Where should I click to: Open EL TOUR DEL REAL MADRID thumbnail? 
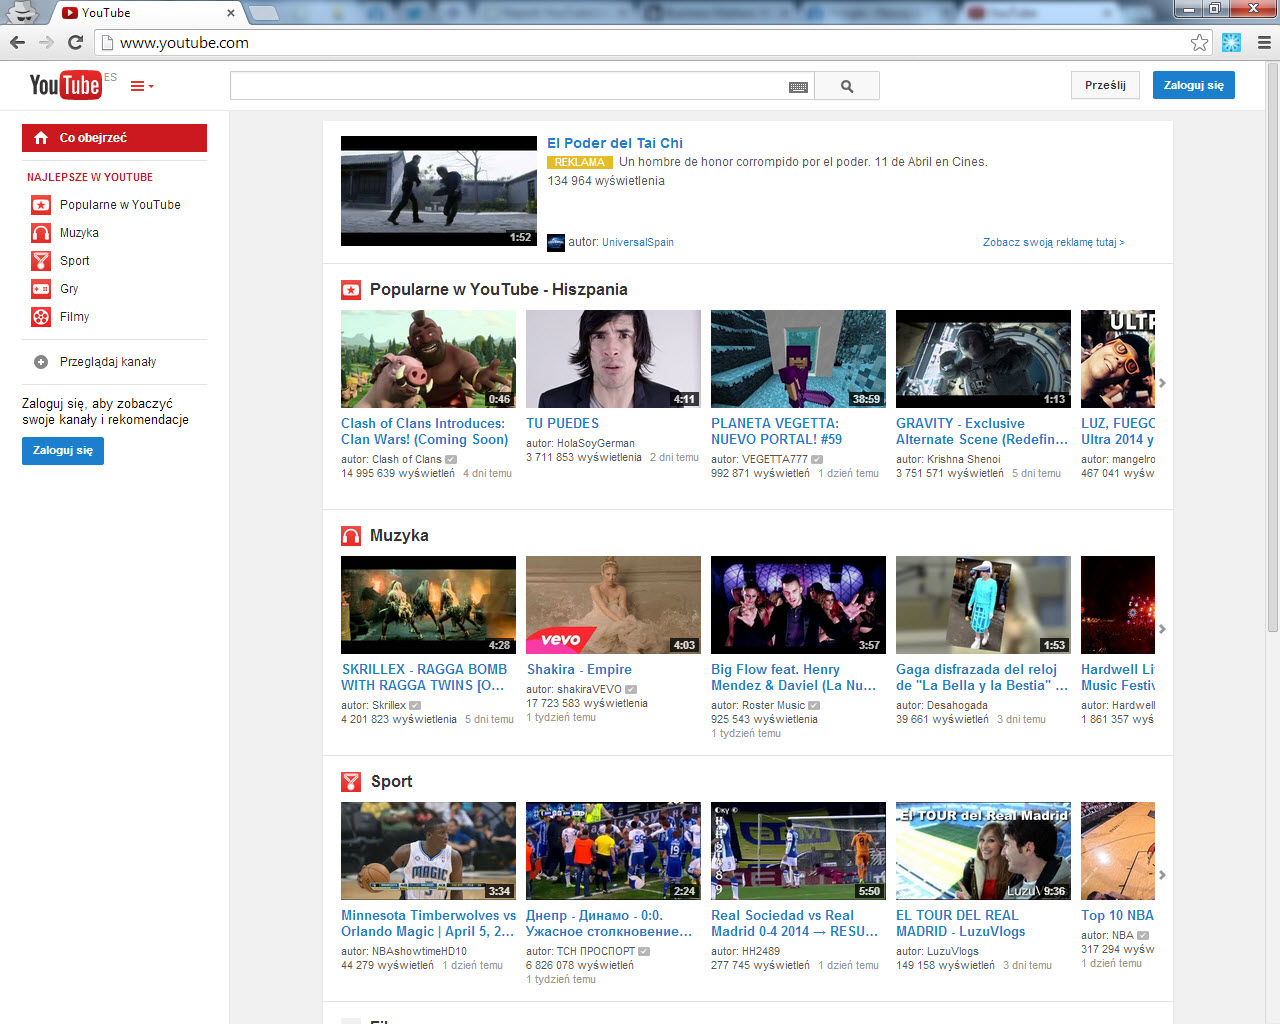click(x=983, y=851)
